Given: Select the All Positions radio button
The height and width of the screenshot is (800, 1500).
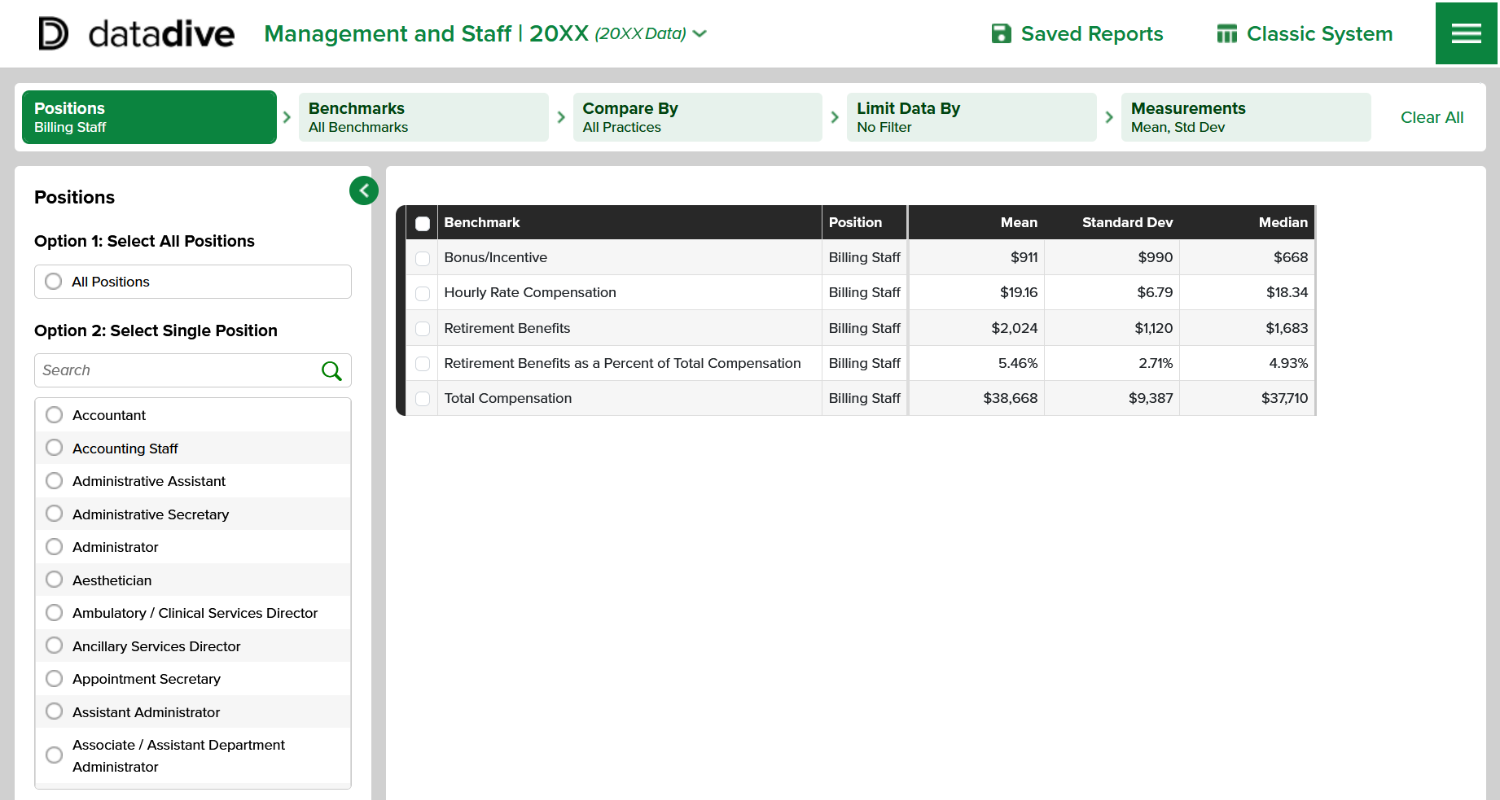Looking at the screenshot, I should point(54,282).
